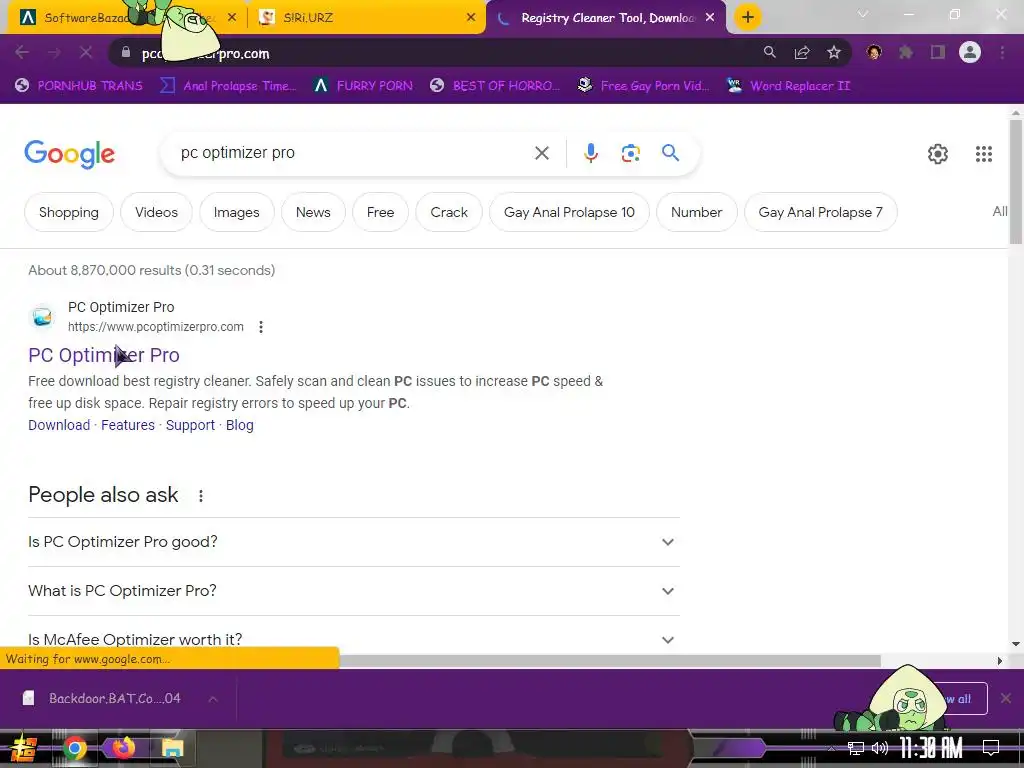This screenshot has height=768, width=1024.
Task: Submit search with magnifier icon
Action: (671, 153)
